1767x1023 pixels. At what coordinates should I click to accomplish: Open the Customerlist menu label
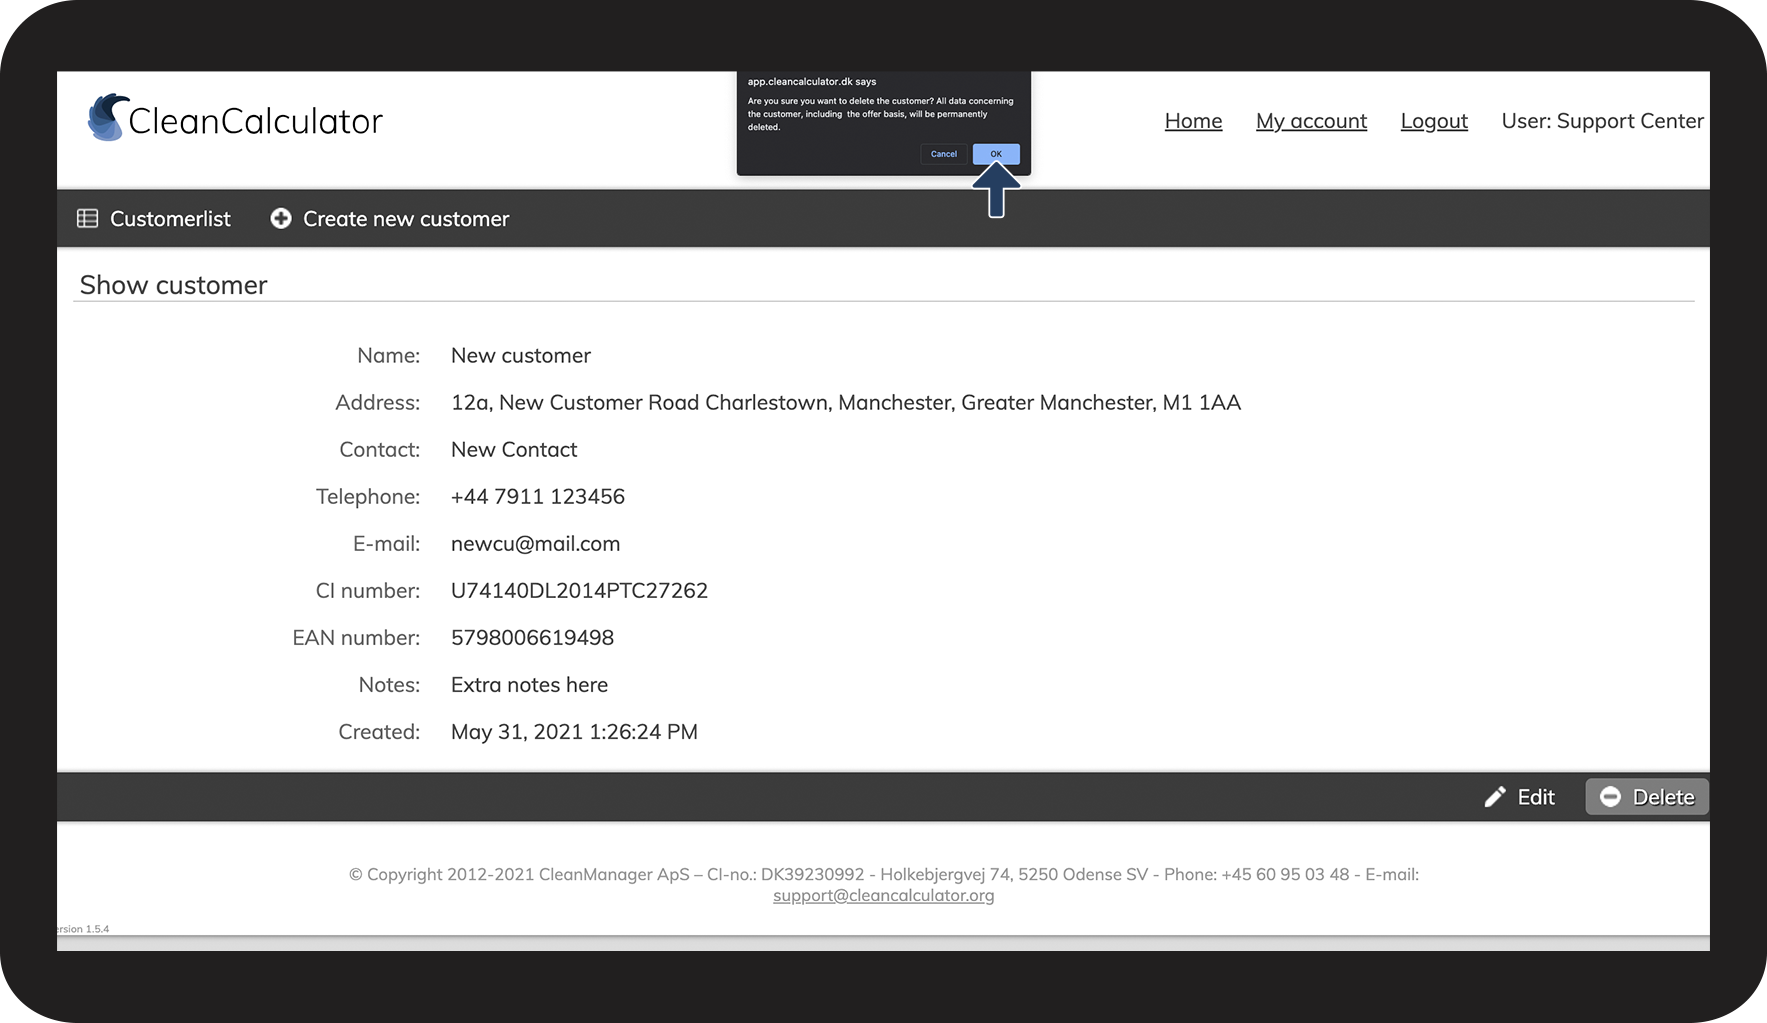click(x=170, y=219)
